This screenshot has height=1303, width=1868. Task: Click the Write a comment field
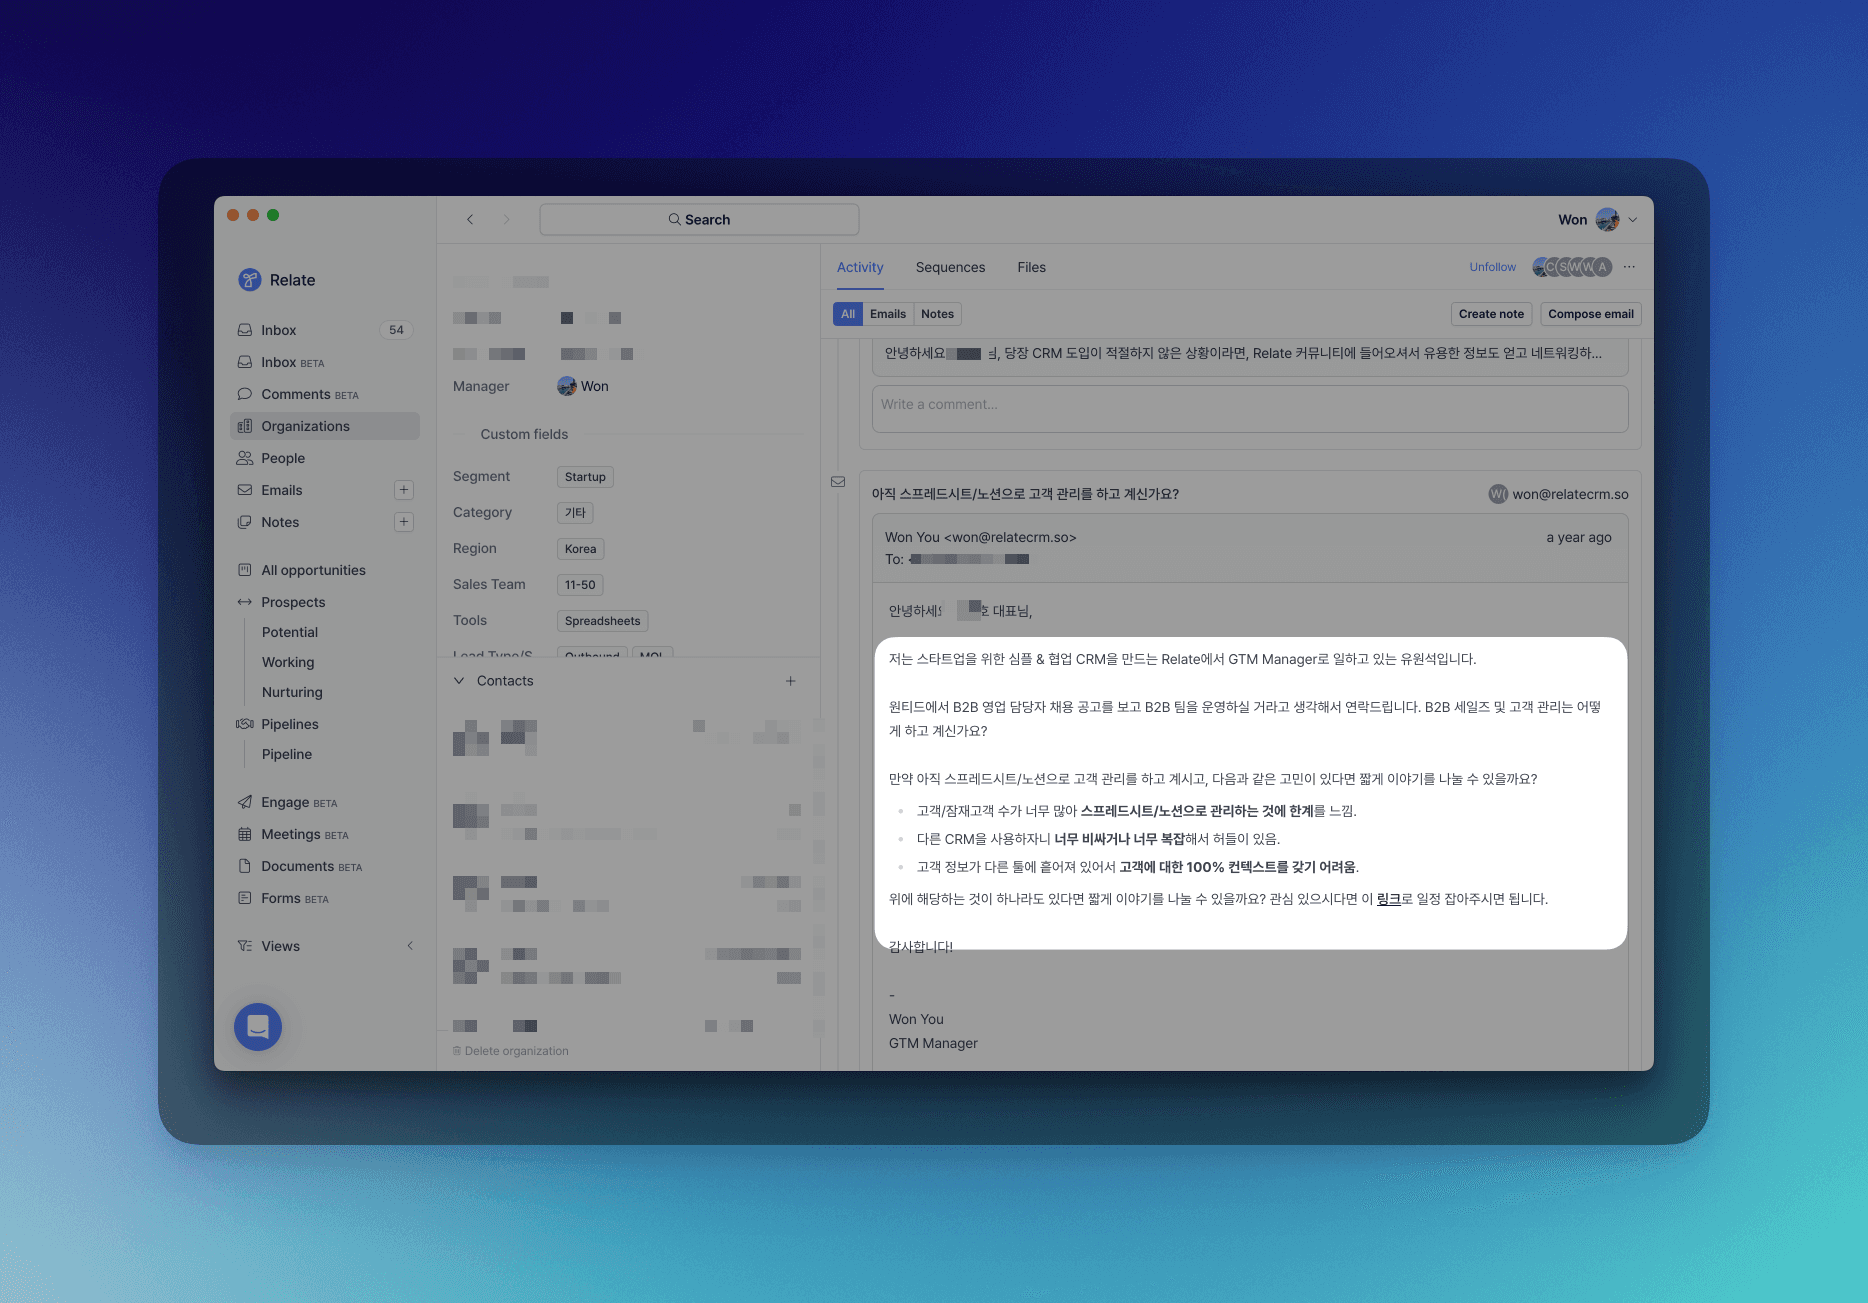point(1250,408)
